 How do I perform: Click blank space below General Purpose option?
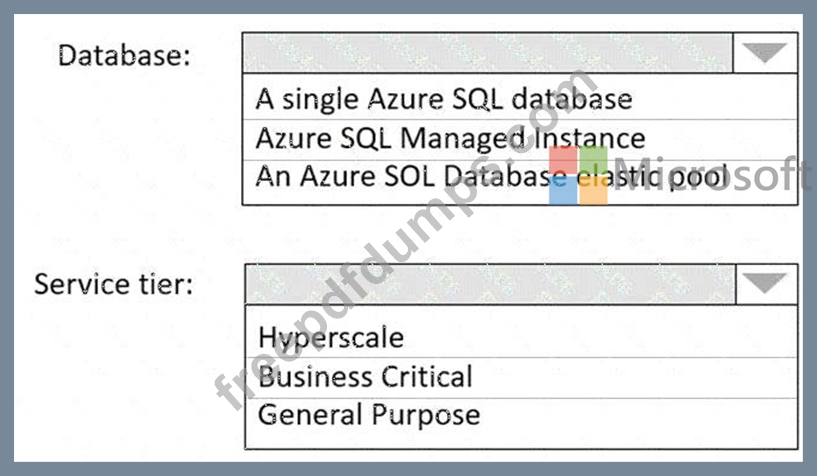click(x=520, y=438)
